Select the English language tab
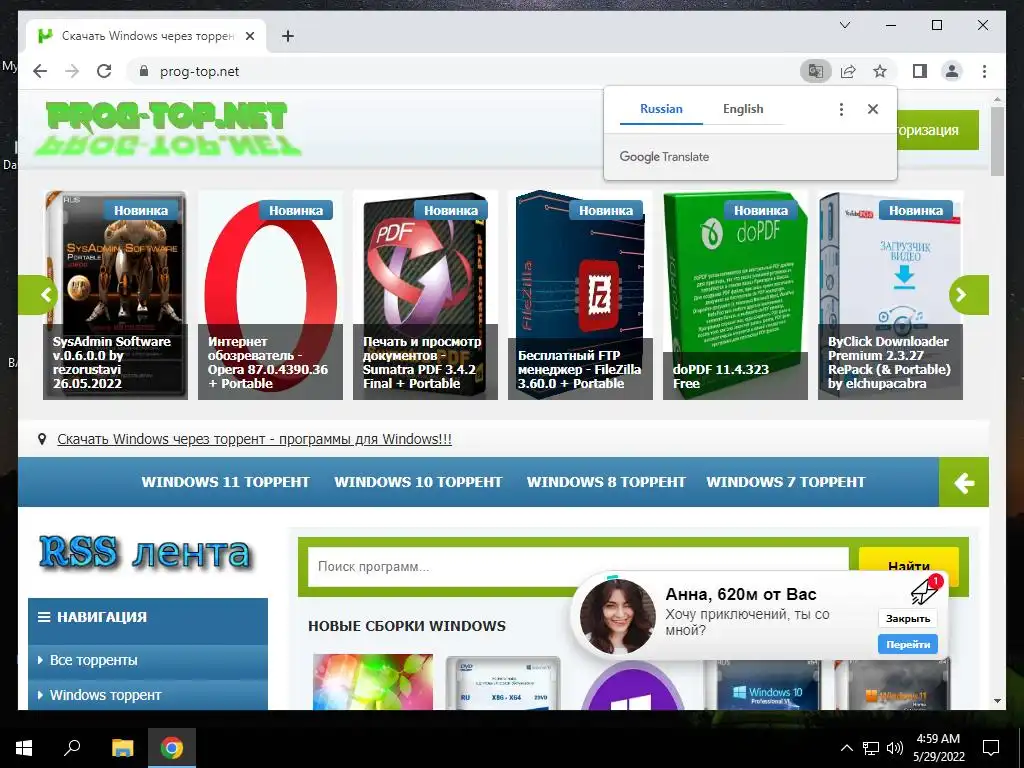The width and height of the screenshot is (1024, 768). coord(743,109)
